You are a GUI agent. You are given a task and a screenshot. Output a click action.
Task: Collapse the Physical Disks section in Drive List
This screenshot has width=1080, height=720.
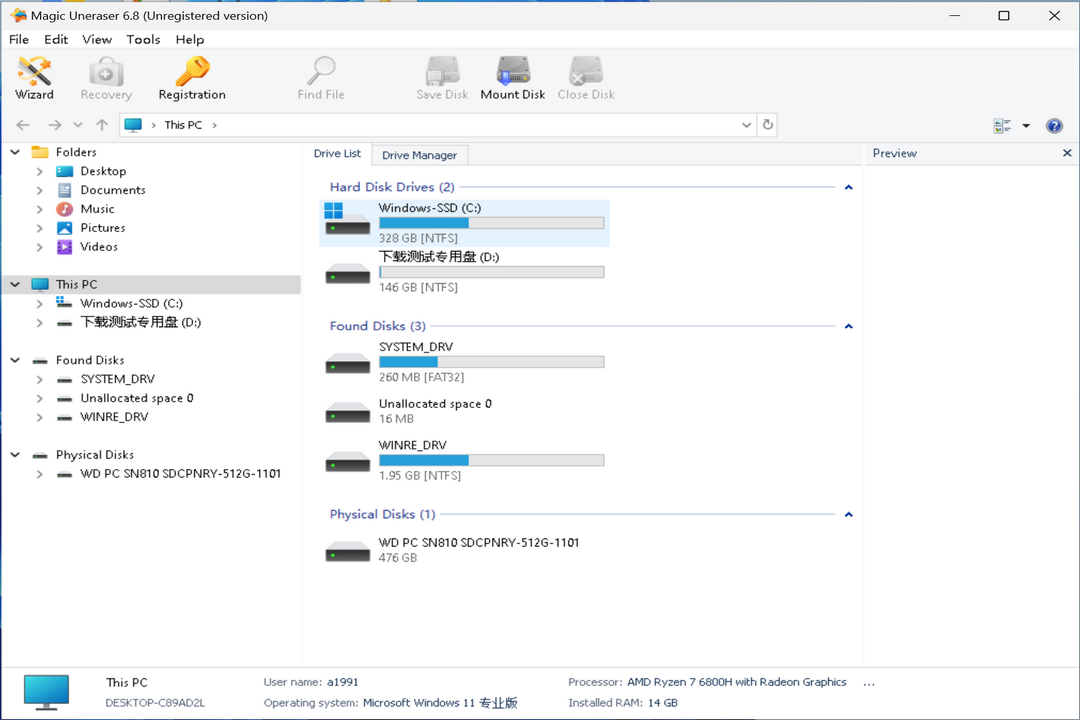point(849,515)
